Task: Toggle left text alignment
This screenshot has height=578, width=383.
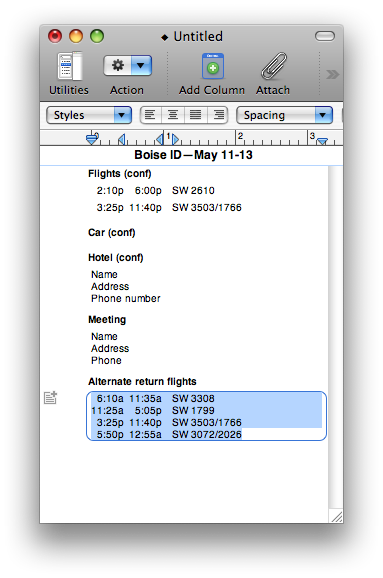Action: 150,115
